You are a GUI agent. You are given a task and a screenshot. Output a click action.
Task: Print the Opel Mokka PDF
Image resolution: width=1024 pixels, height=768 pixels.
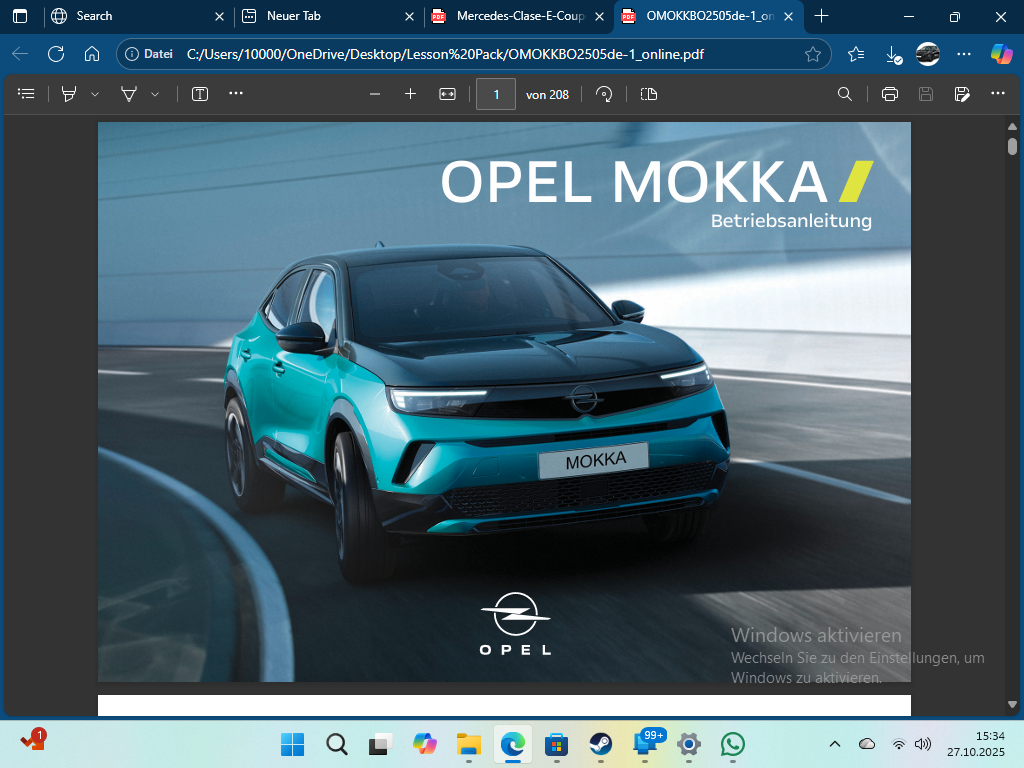point(890,94)
